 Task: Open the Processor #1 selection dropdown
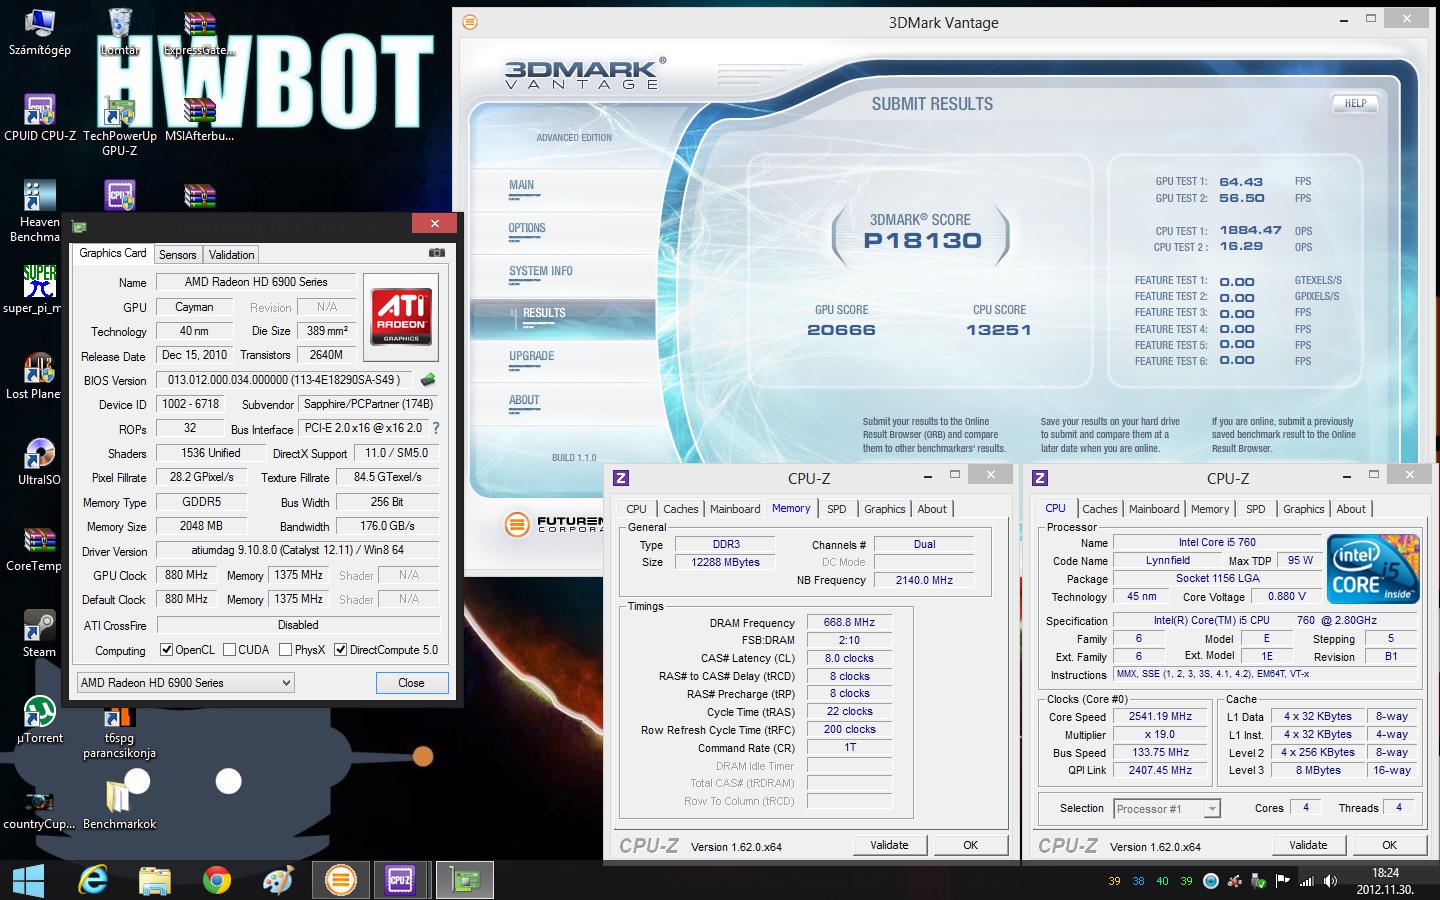coord(1167,809)
